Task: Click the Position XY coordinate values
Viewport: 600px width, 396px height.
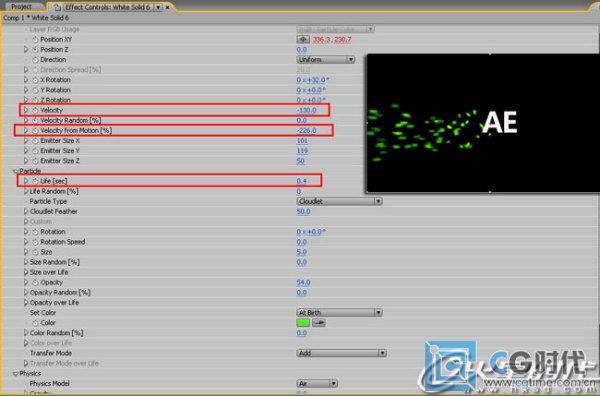Action: tap(332, 39)
